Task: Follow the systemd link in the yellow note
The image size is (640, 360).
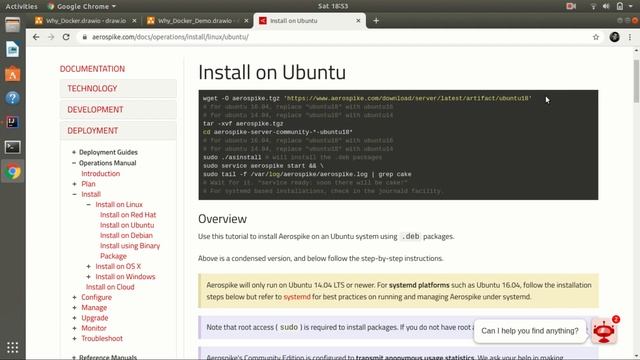Action: click(297, 297)
